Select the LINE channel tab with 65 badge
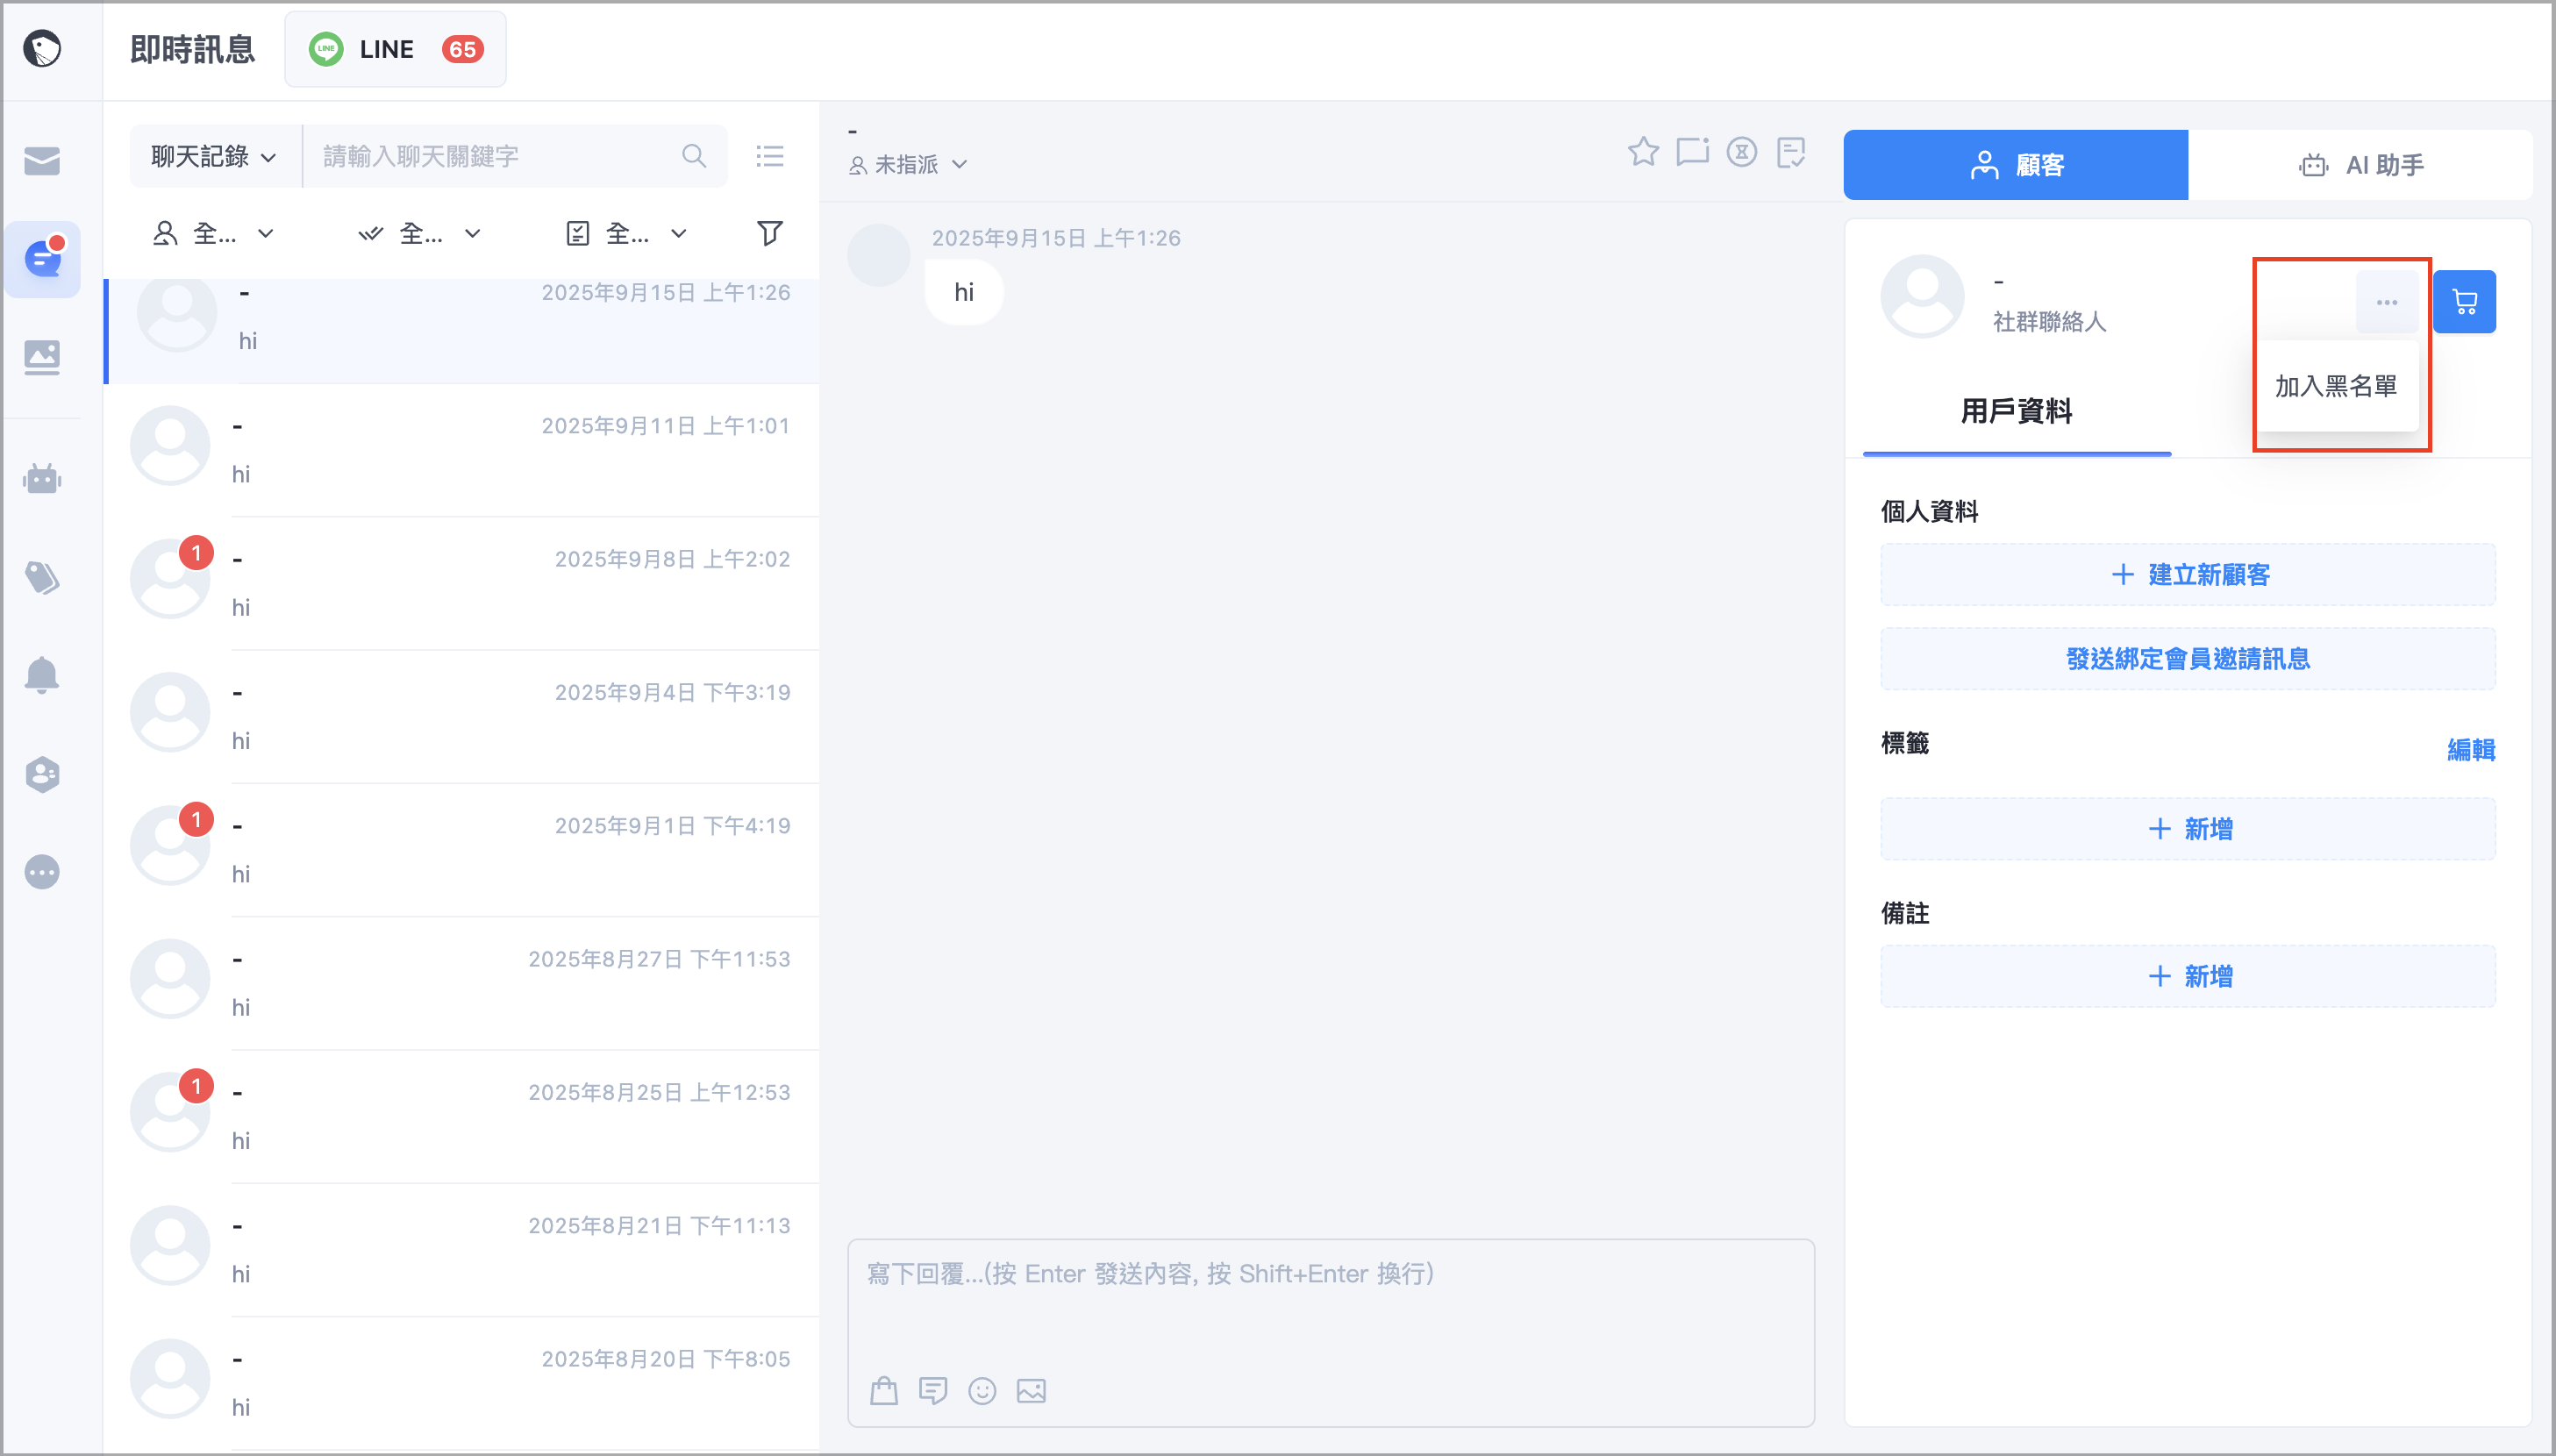The image size is (2556, 1456). point(396,49)
